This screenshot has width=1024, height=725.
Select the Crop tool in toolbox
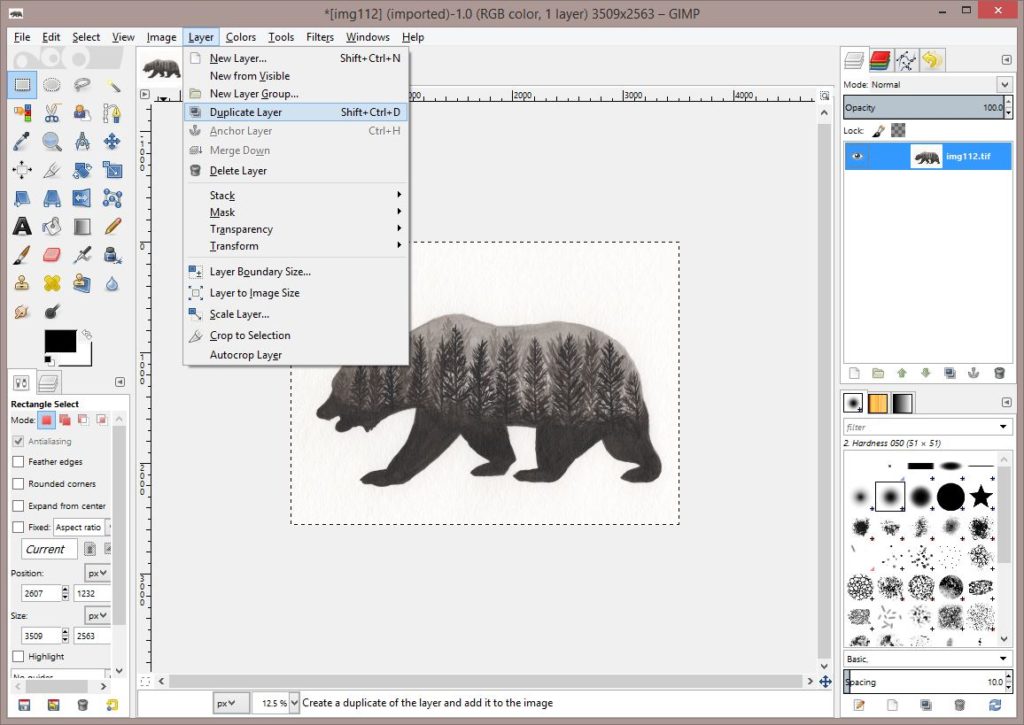(x=52, y=170)
